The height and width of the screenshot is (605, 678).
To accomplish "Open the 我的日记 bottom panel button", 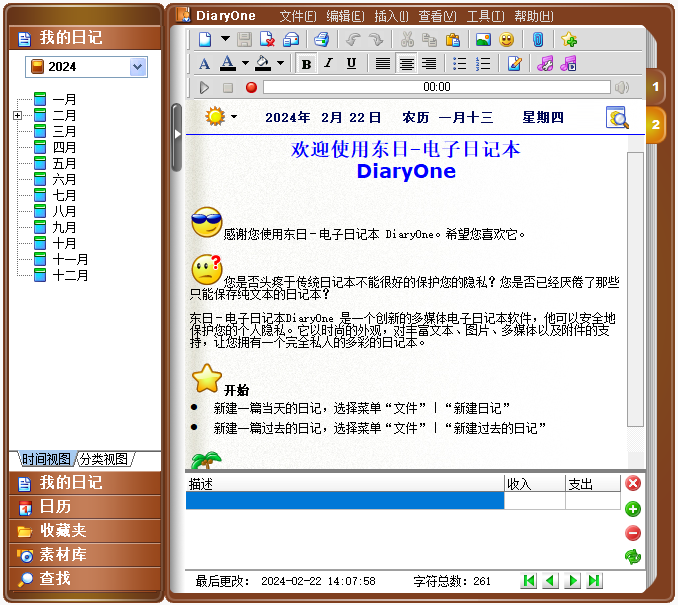I will point(85,483).
